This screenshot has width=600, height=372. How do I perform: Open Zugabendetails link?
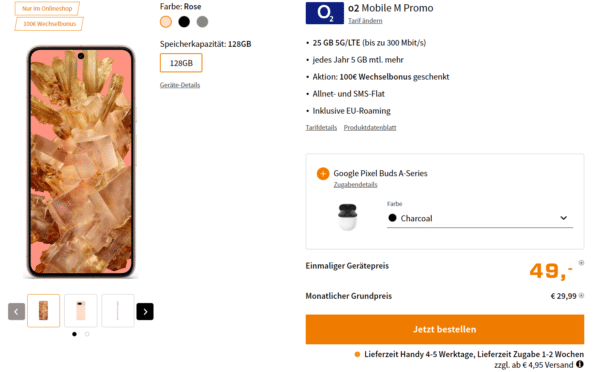point(355,184)
